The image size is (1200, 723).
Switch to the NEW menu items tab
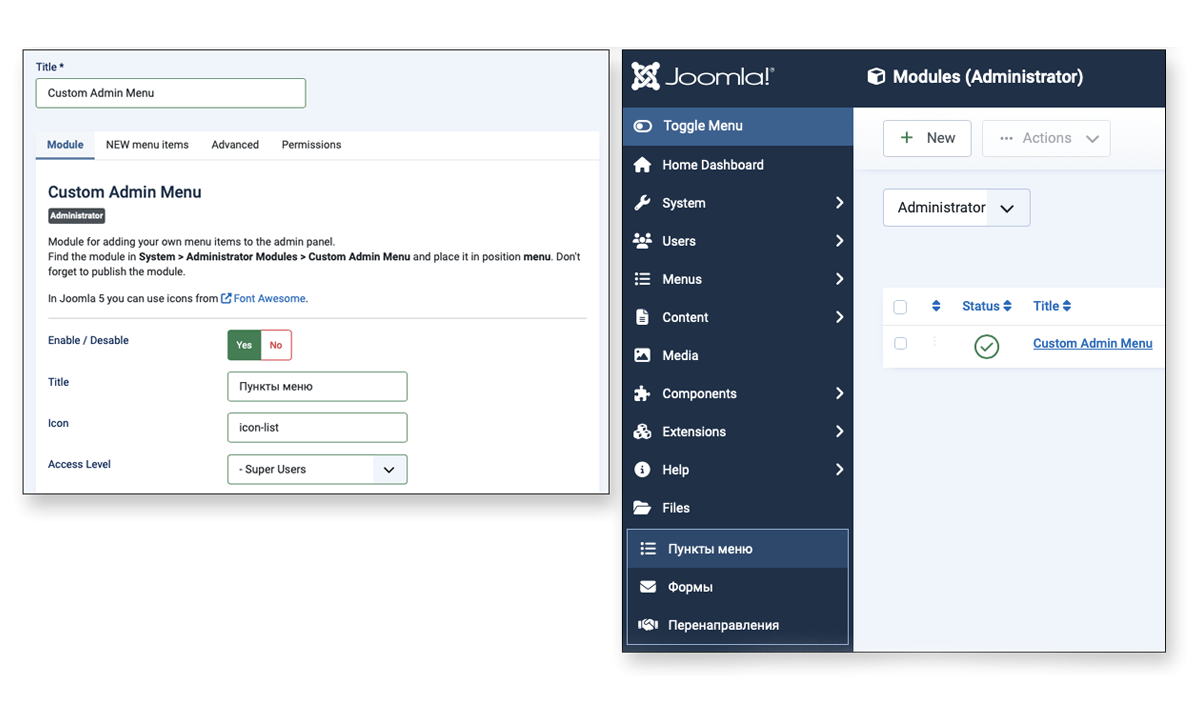tap(147, 145)
